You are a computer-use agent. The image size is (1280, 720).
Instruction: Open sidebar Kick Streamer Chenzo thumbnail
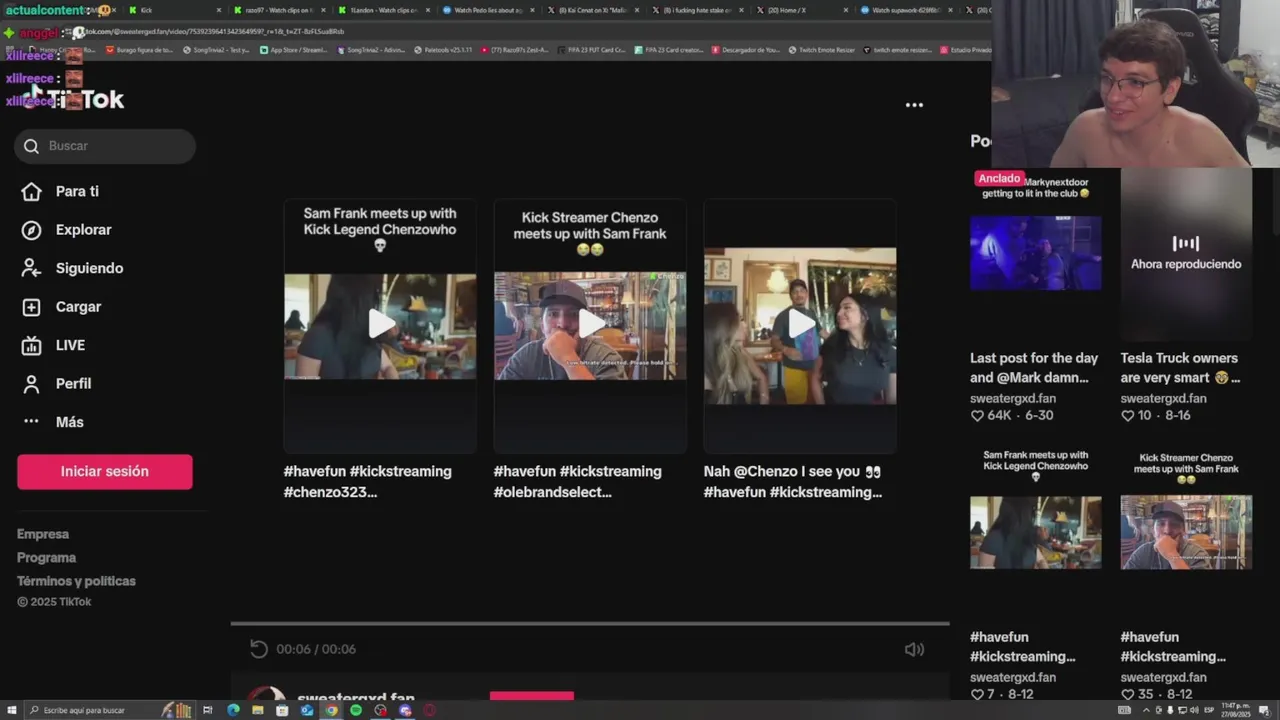(1186, 532)
